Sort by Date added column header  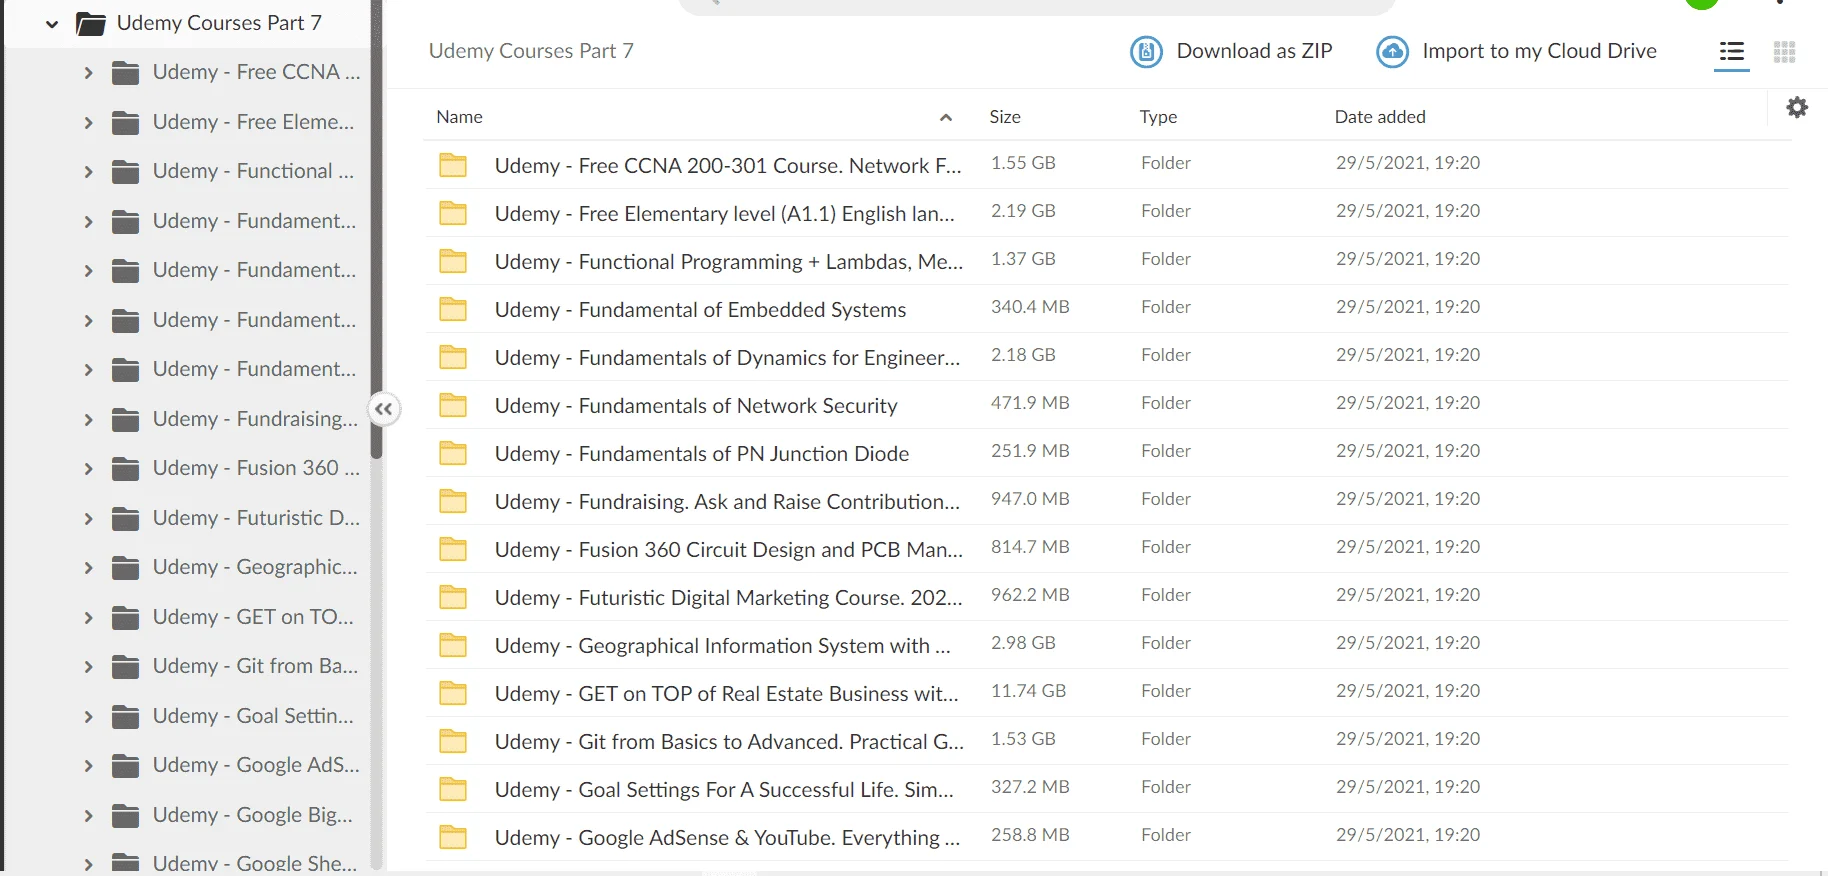click(1380, 117)
